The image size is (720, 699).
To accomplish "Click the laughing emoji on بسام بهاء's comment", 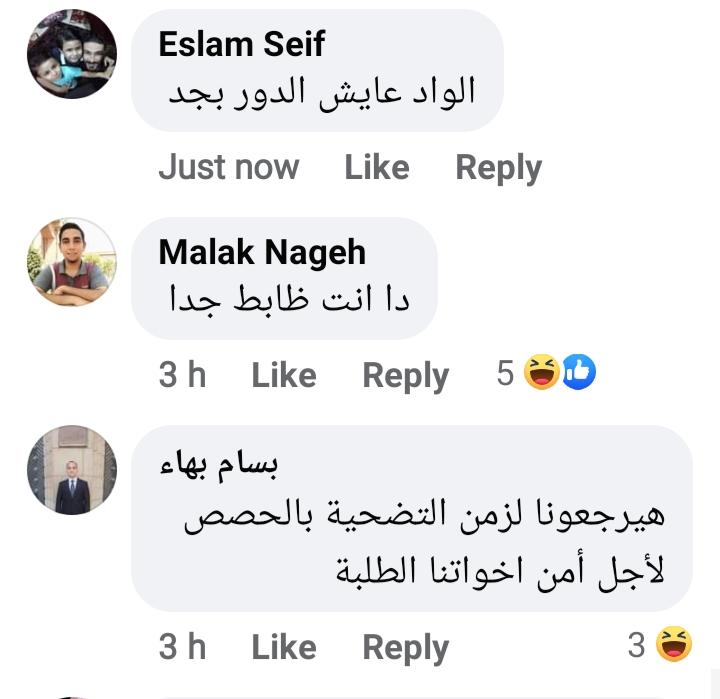I will coord(674,645).
